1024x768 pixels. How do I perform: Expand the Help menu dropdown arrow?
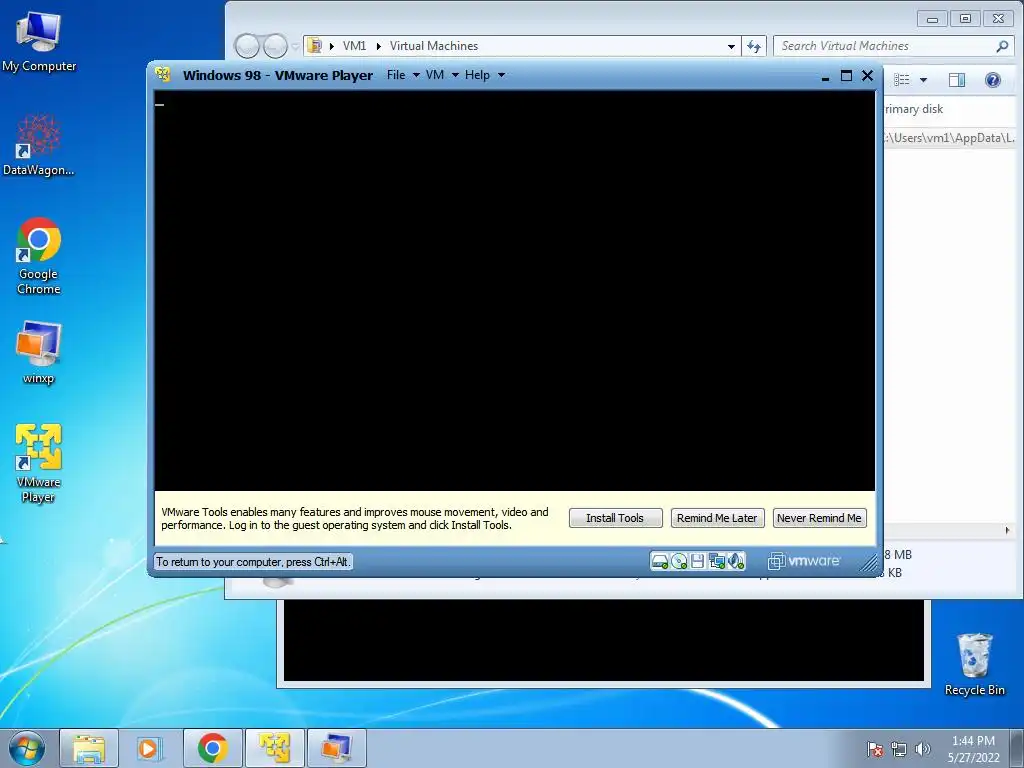[x=502, y=75]
